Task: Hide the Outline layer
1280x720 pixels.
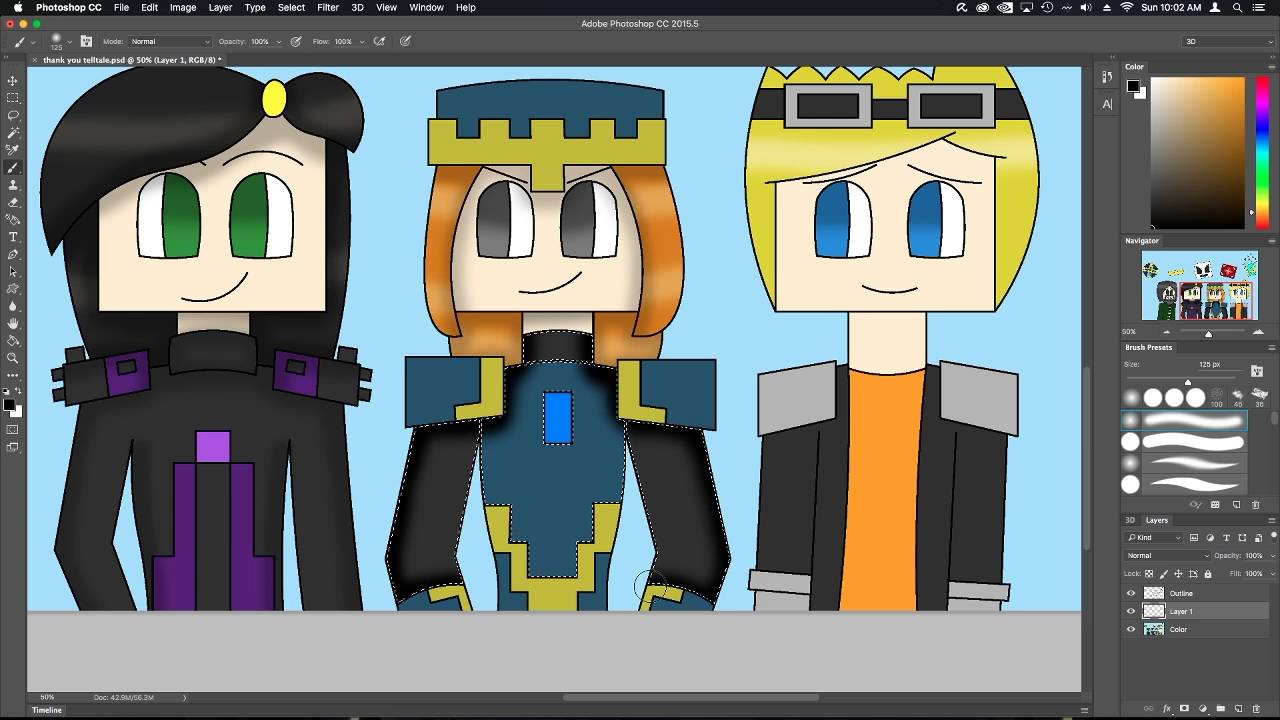Action: coord(1131,593)
